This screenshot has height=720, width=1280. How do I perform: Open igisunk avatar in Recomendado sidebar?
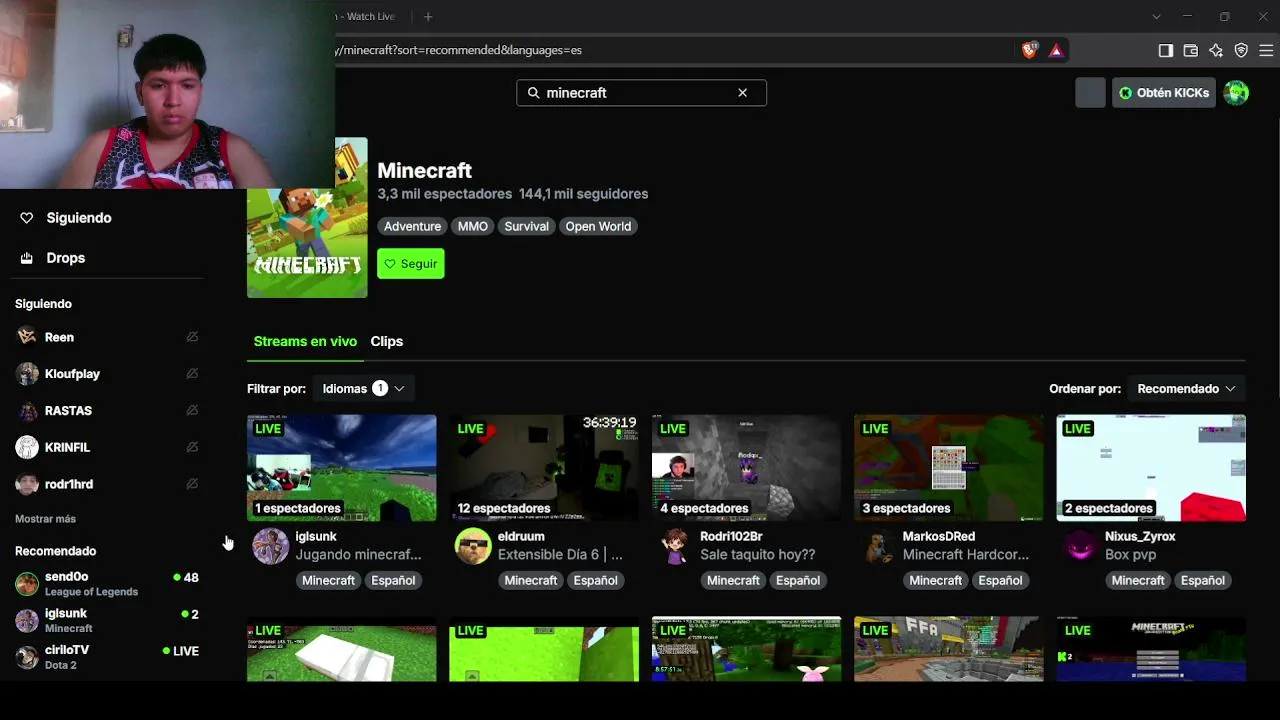(27, 621)
